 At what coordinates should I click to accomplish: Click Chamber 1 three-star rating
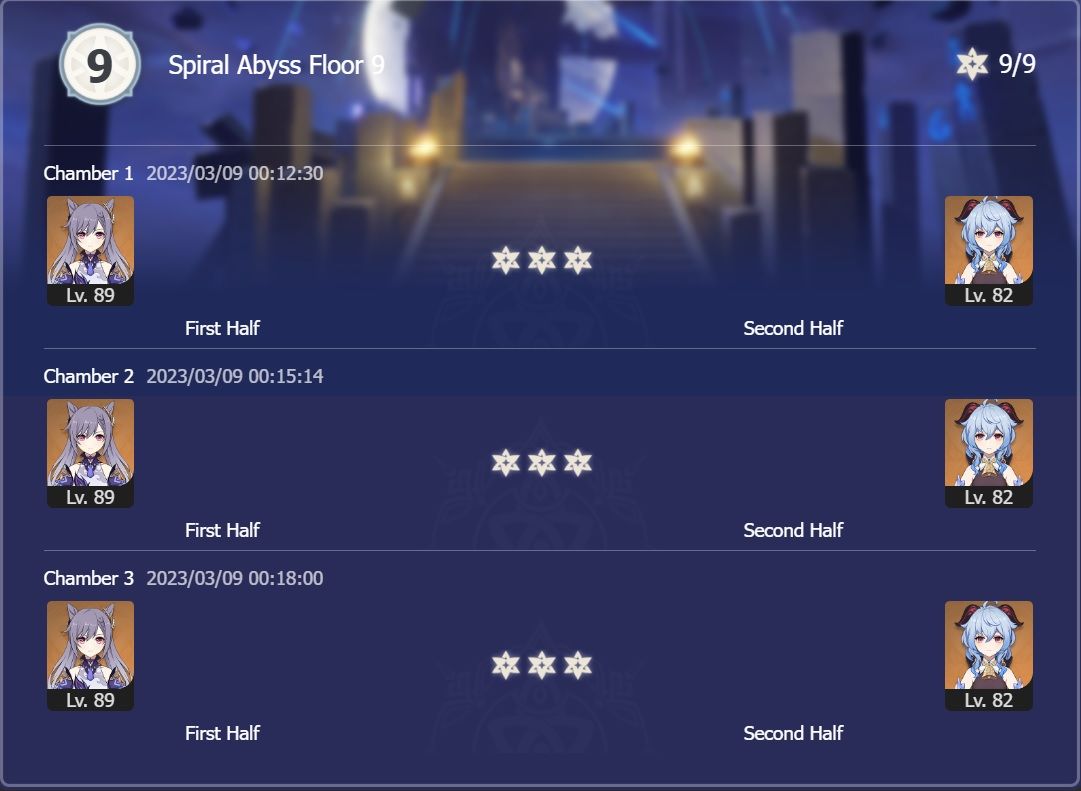[x=541, y=261]
